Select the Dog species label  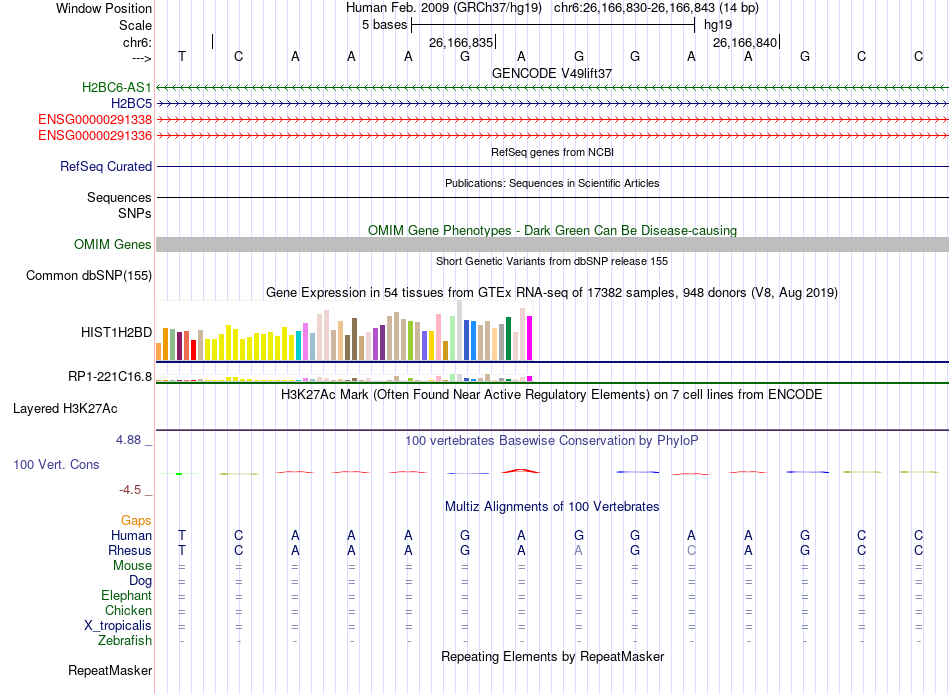(140, 581)
